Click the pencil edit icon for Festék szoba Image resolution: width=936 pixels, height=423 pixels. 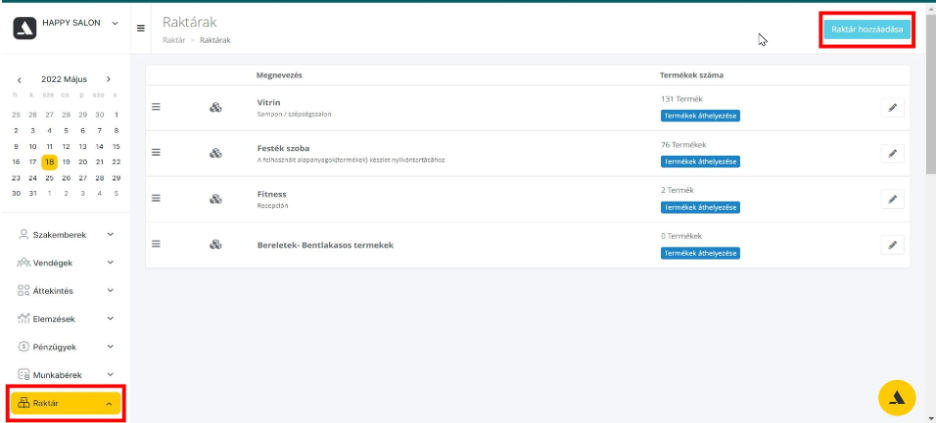point(892,153)
